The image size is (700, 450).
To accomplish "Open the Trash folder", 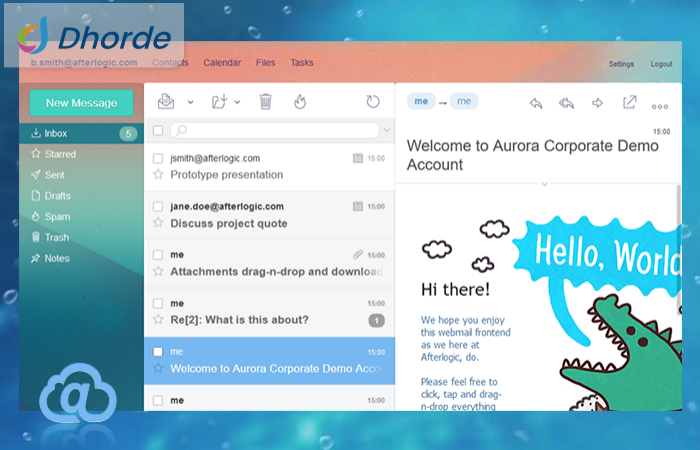I will [x=81, y=238].
